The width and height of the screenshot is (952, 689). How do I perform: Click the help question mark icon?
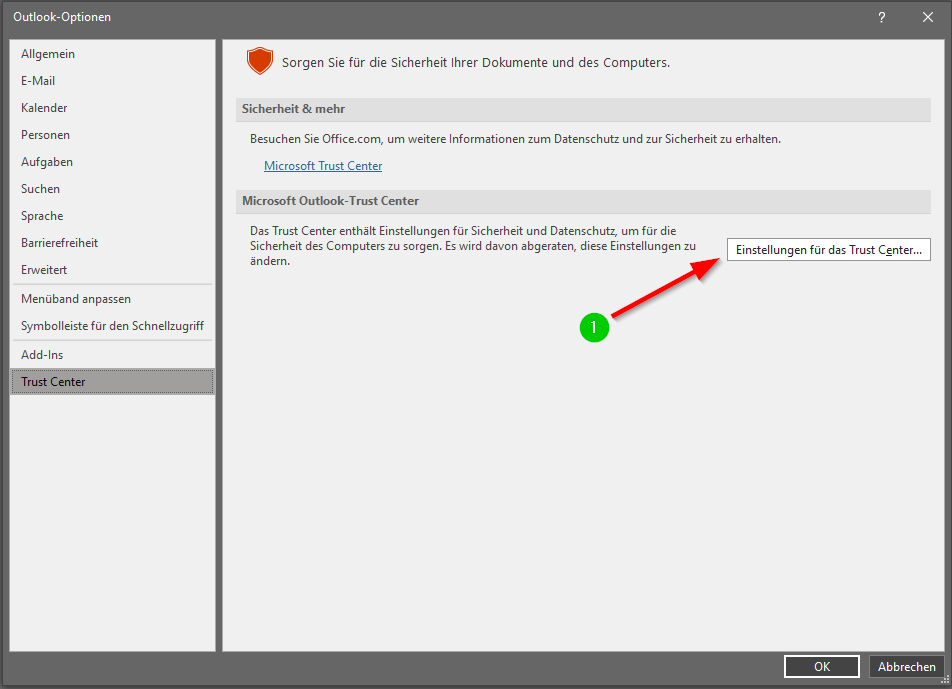click(882, 17)
